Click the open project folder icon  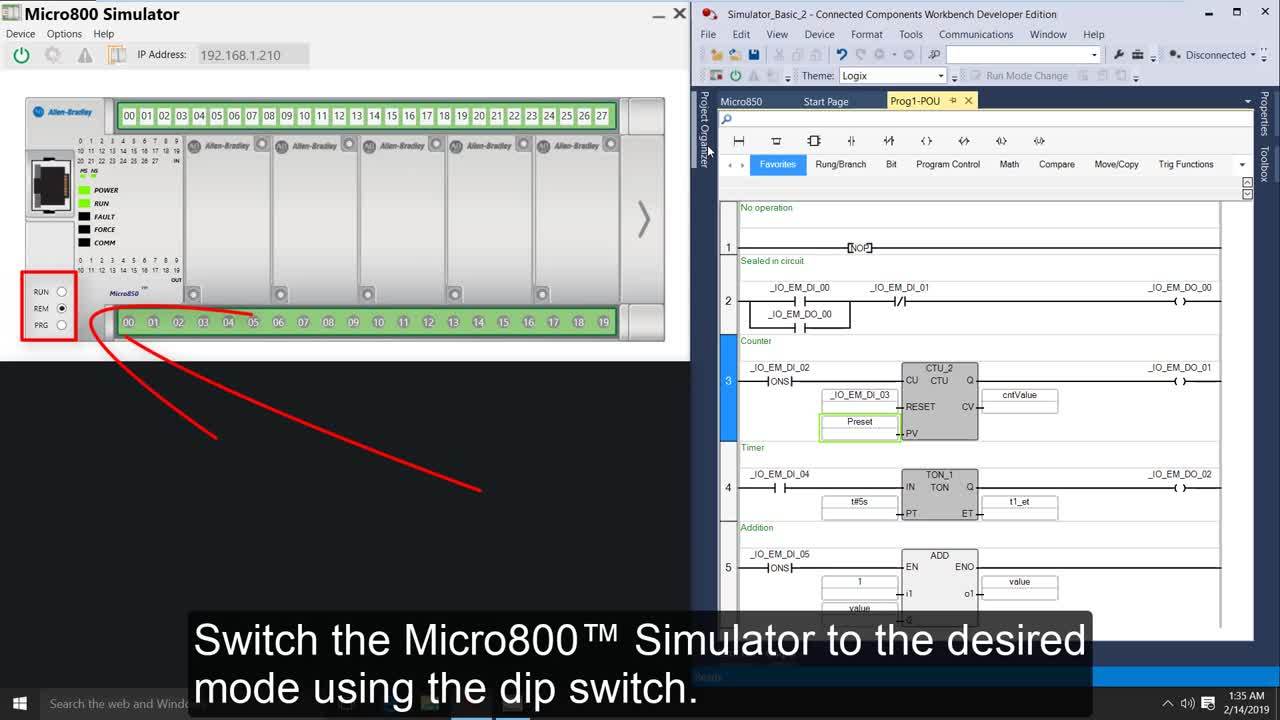735,55
